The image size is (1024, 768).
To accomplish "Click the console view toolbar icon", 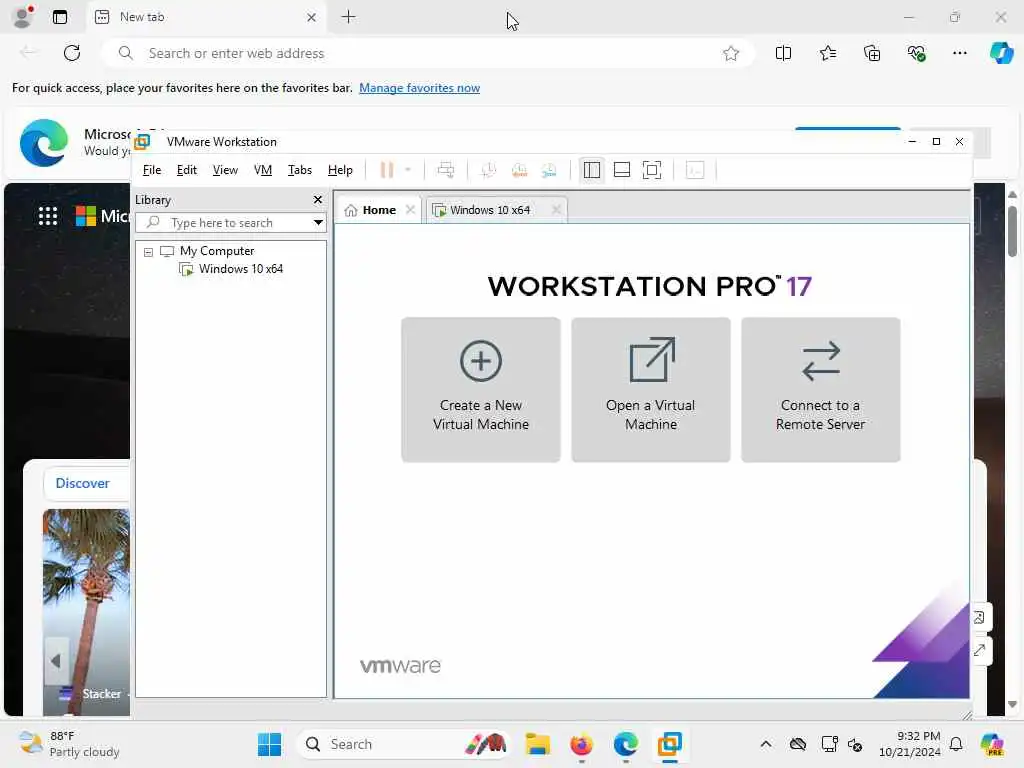I will tap(695, 170).
